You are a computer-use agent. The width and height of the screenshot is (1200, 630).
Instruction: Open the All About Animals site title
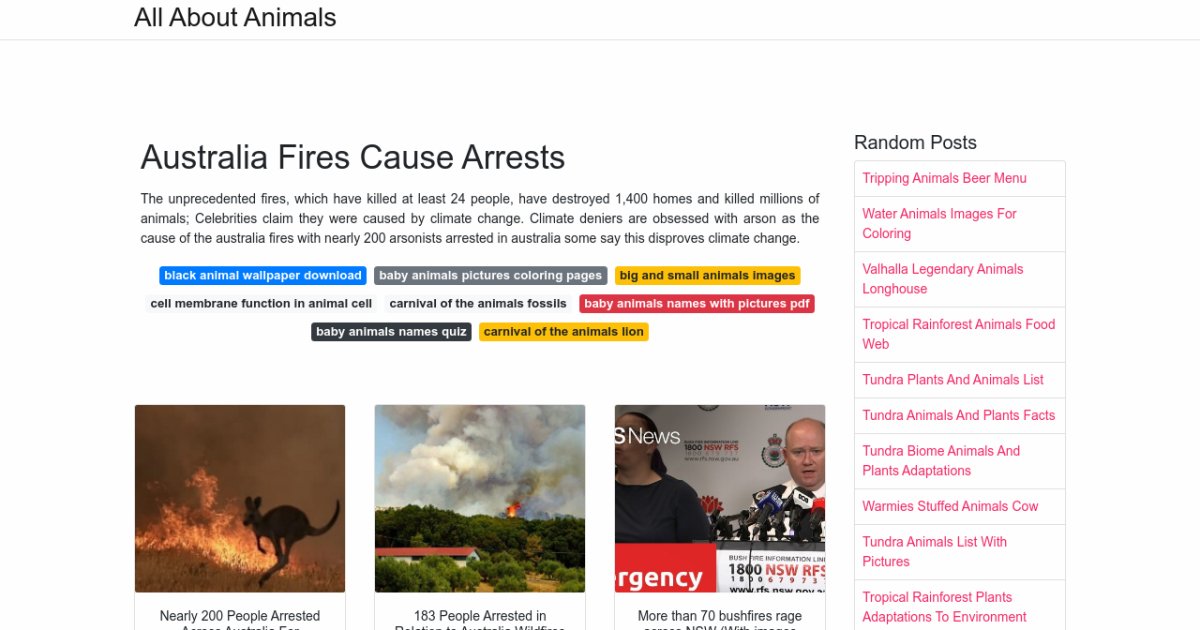point(235,18)
